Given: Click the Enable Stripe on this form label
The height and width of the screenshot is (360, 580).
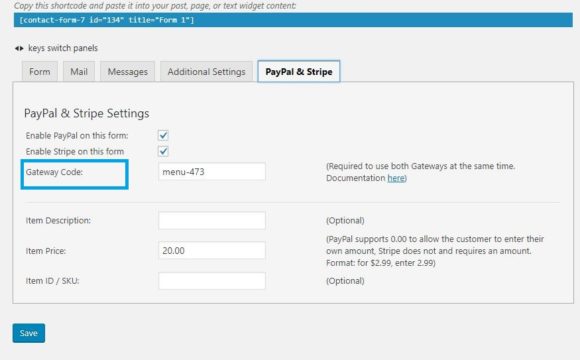Looking at the screenshot, I should coord(75,151).
